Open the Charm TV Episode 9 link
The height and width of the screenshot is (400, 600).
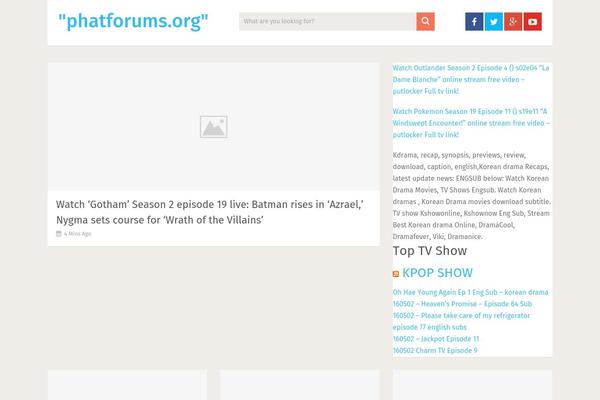pos(435,350)
